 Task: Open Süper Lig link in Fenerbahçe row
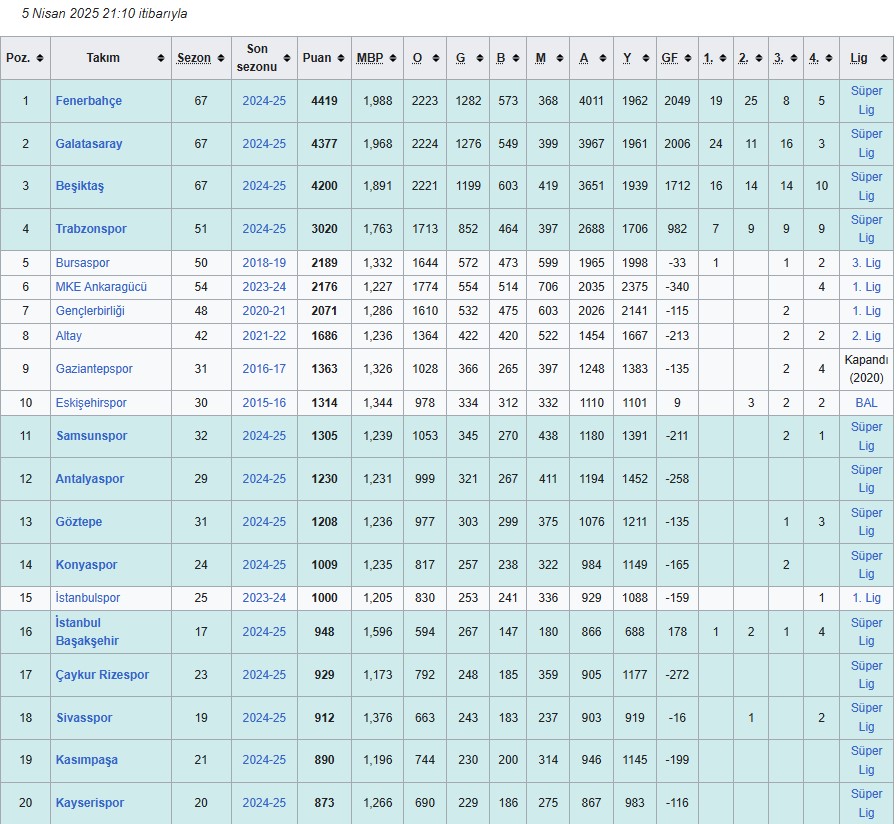tap(866, 101)
